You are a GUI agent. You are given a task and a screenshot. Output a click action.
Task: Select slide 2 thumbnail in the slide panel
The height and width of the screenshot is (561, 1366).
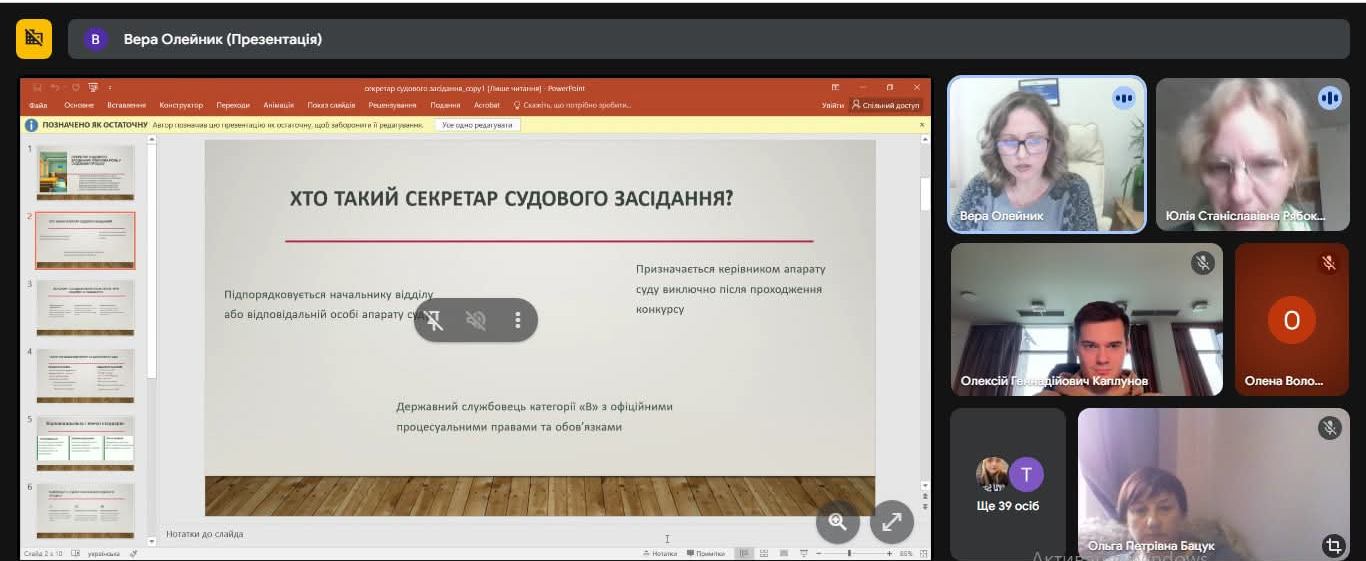85,240
